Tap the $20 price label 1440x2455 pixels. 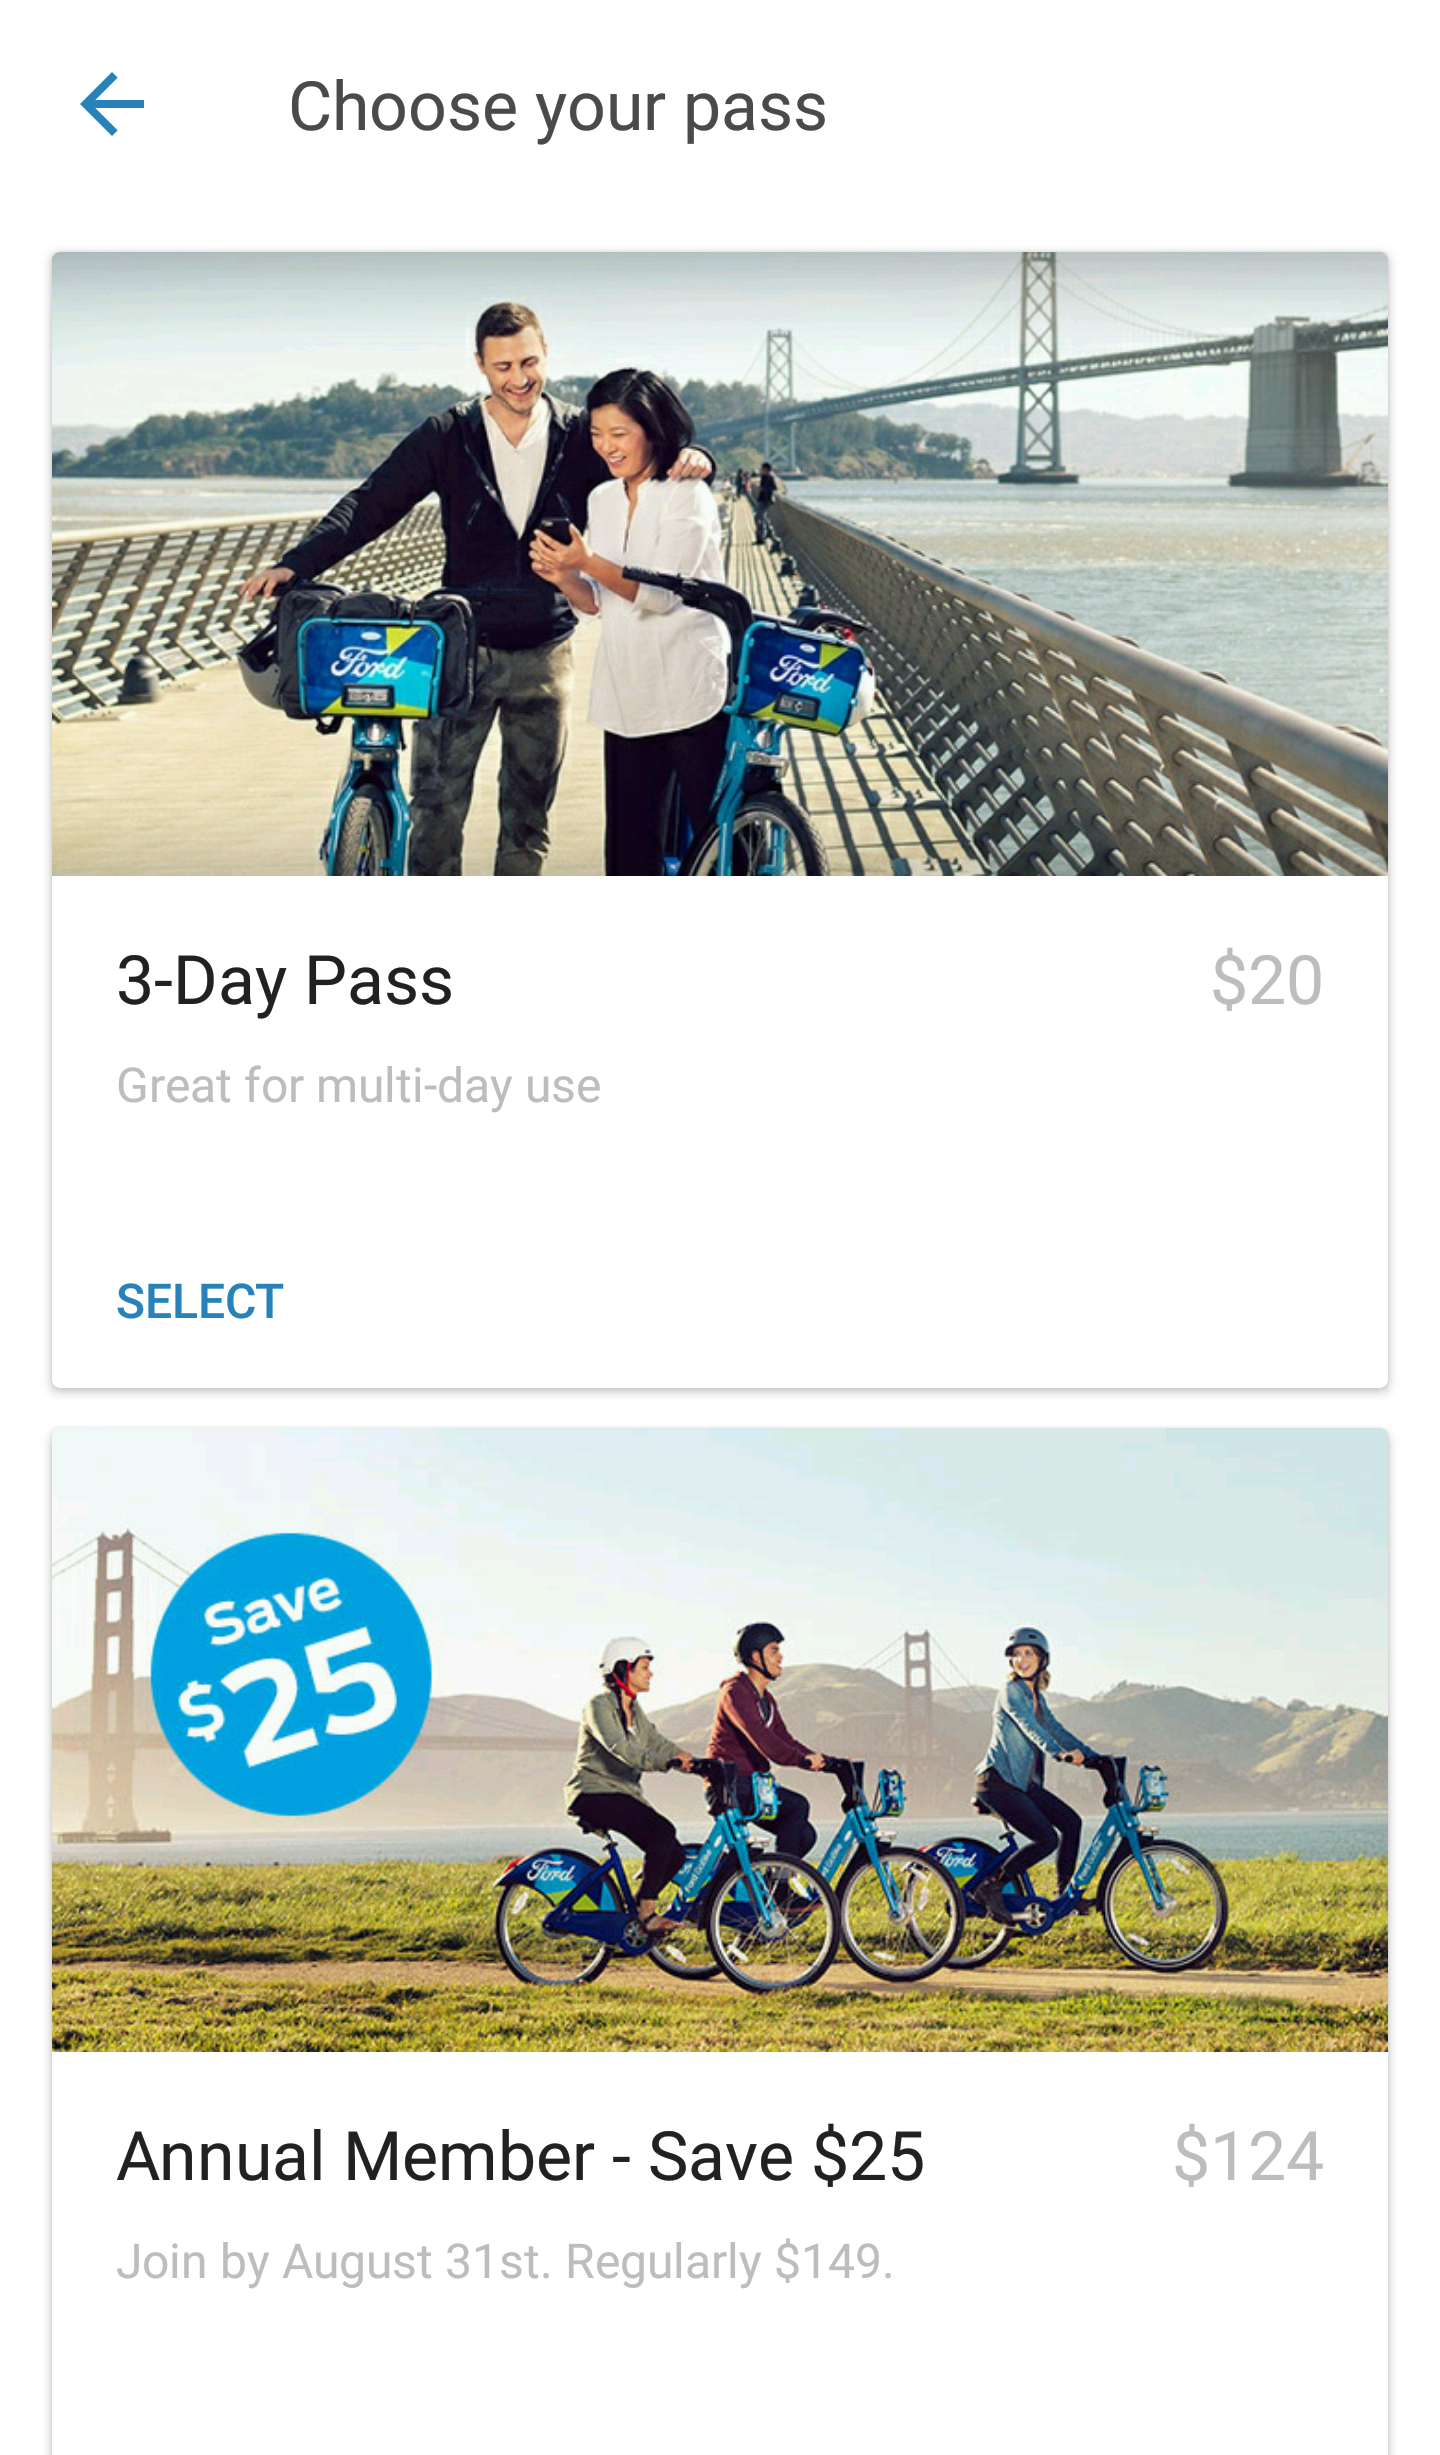1266,981
